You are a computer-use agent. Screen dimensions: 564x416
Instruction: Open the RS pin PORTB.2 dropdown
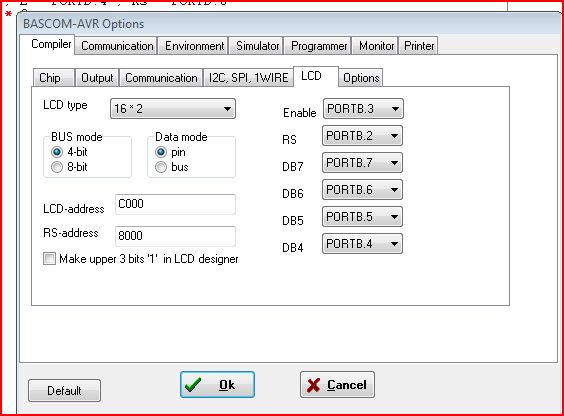click(x=363, y=136)
